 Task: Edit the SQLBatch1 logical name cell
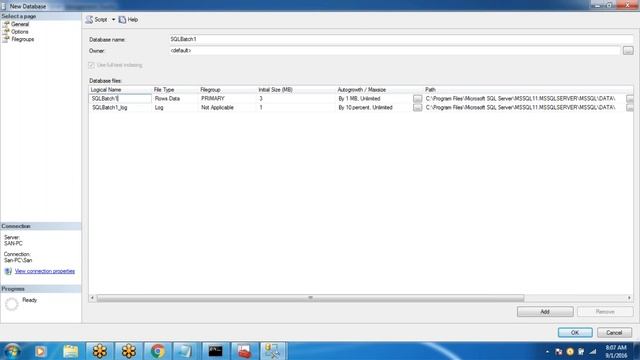[120, 99]
